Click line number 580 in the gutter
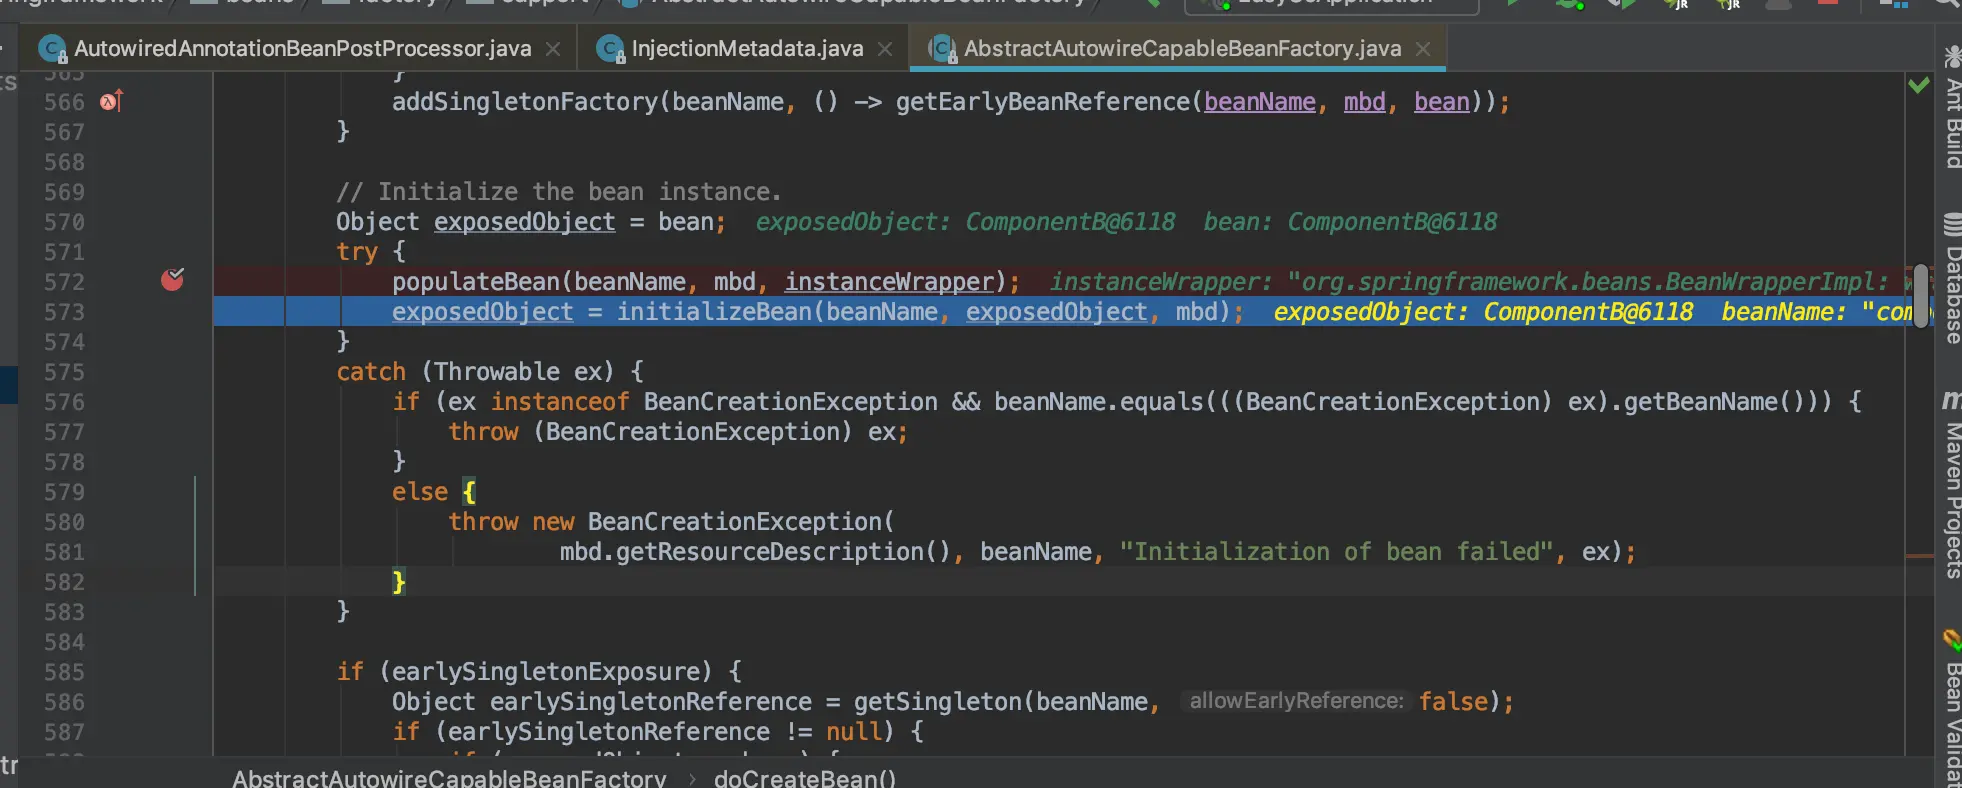 (64, 522)
